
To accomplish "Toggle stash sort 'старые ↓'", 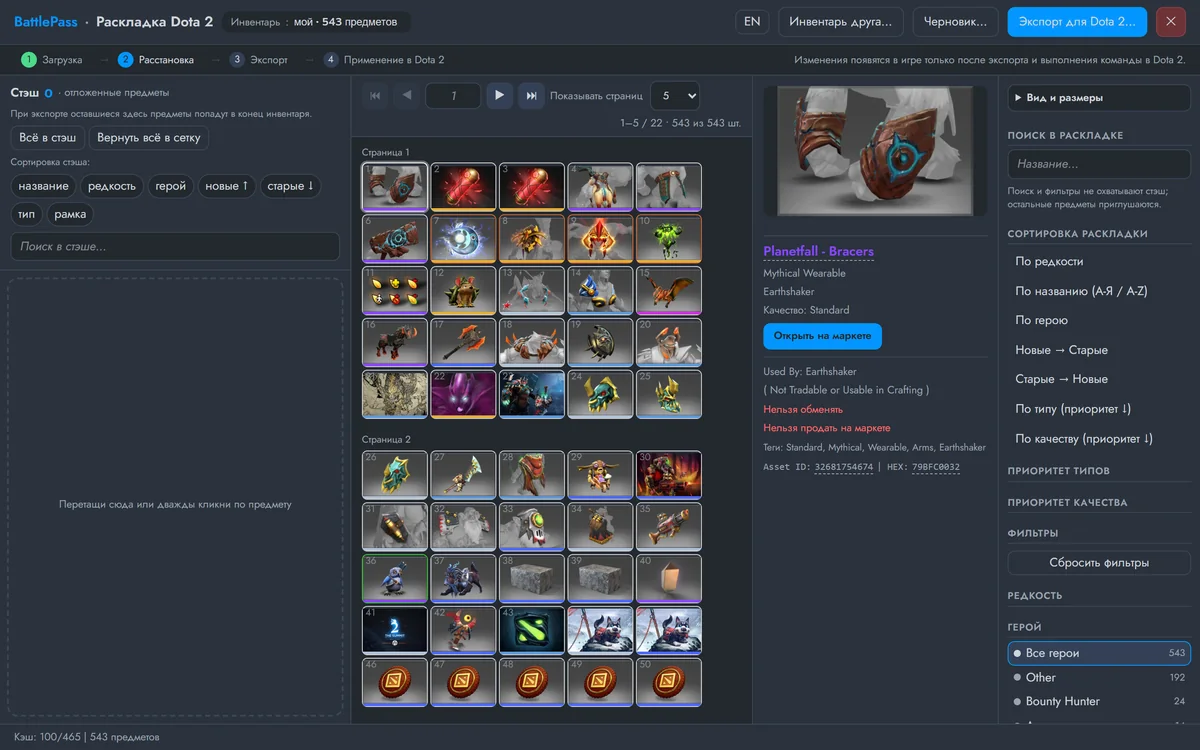I will pos(291,186).
